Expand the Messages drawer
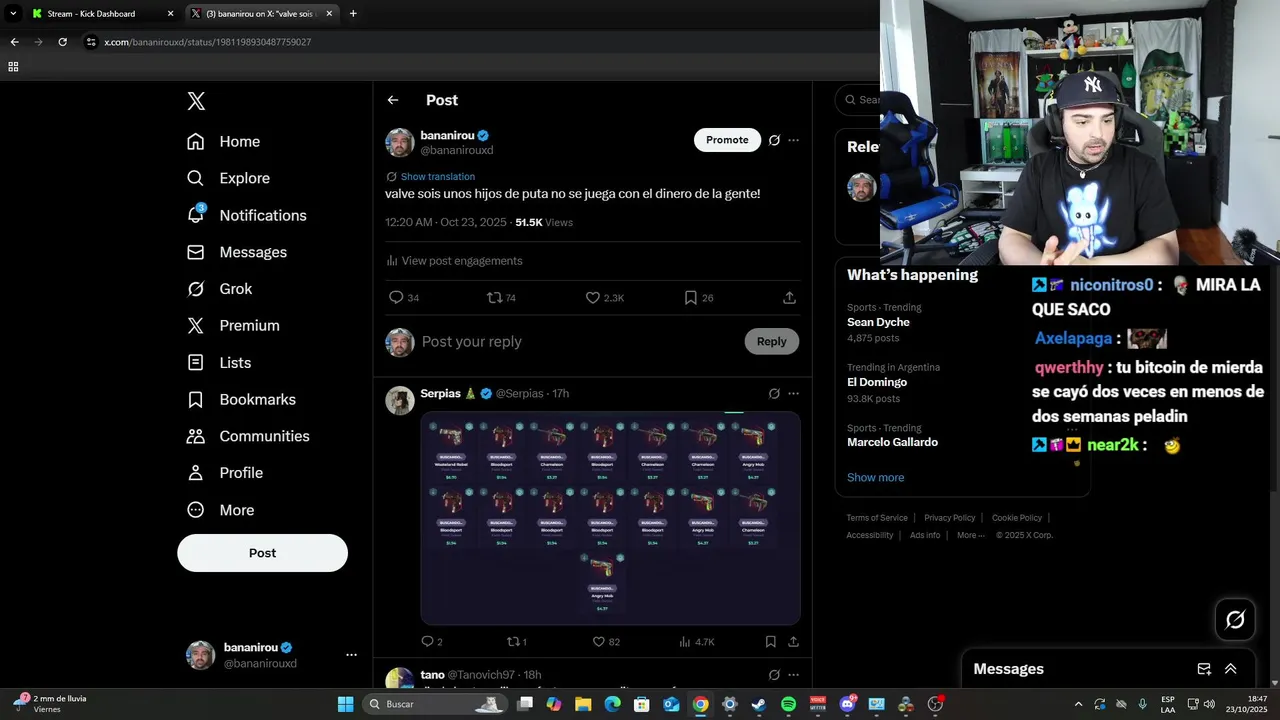This screenshot has height=720, width=1280. pos(1231,669)
